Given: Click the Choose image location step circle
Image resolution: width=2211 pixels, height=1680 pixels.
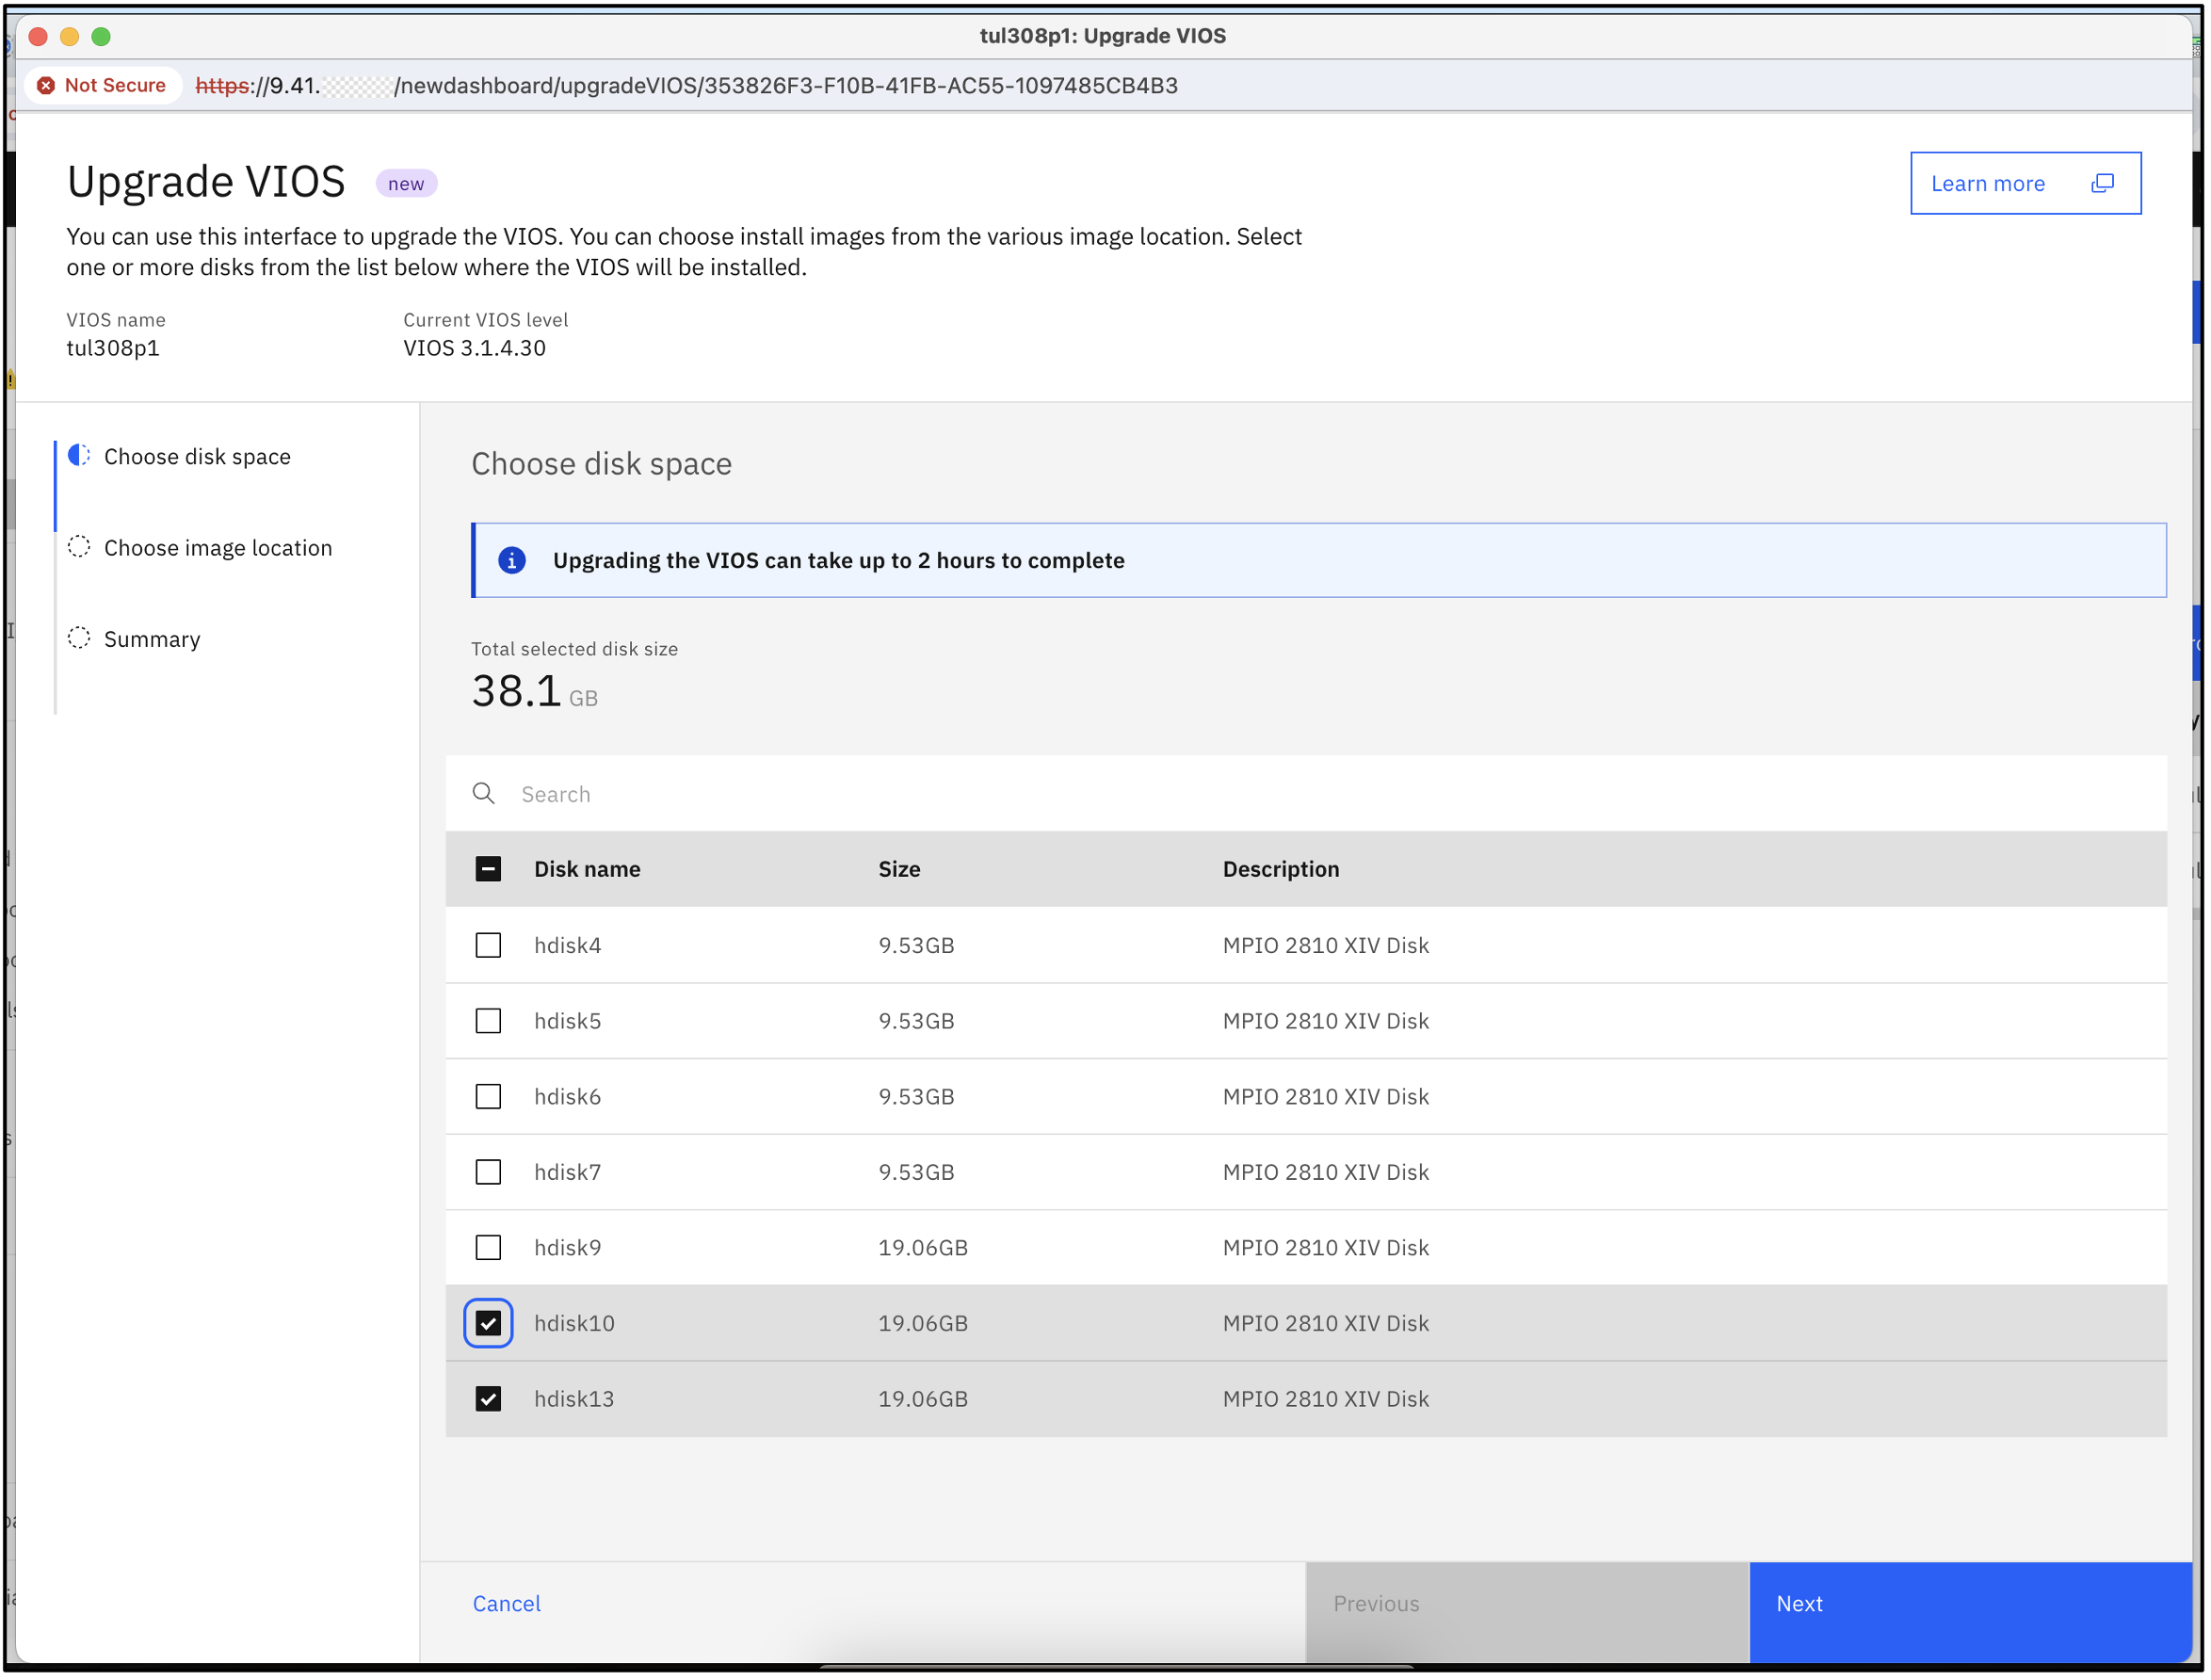Looking at the screenshot, I should 79,548.
